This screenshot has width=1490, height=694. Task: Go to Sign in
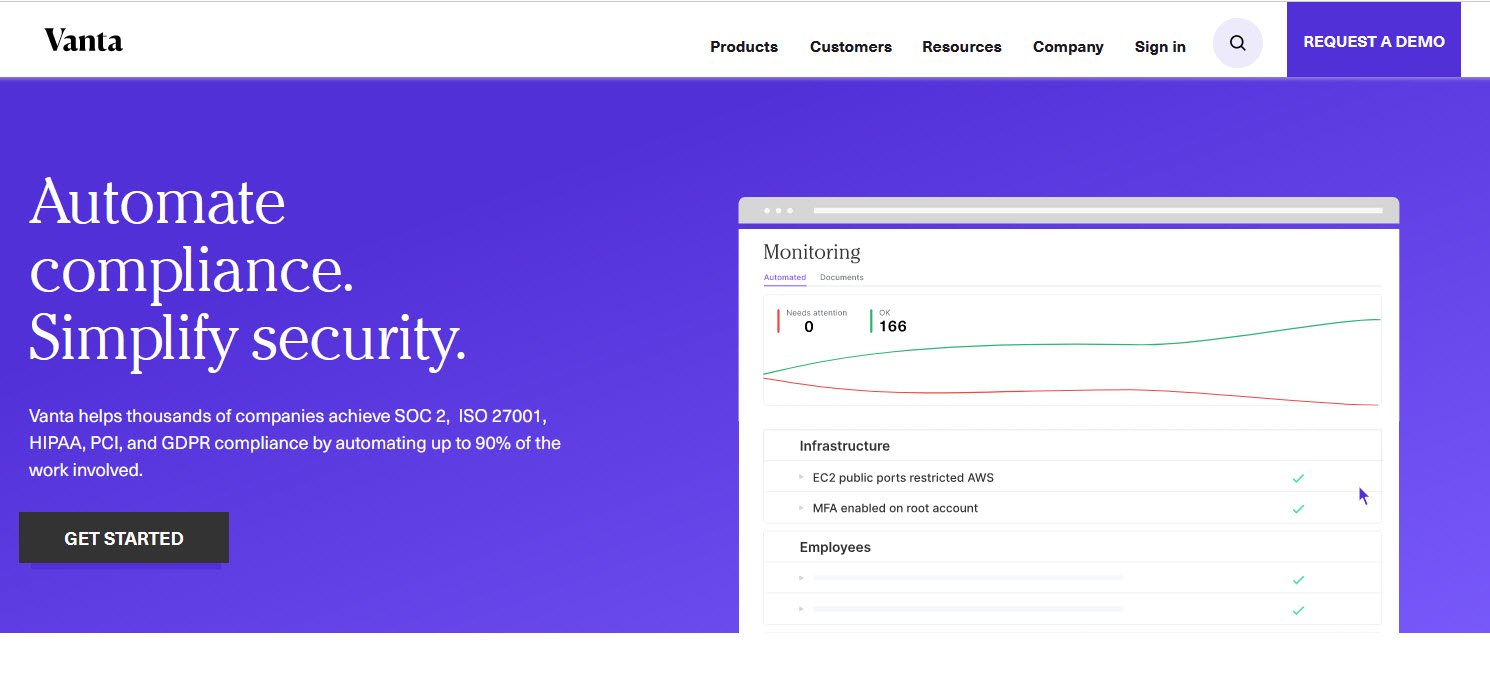(x=1160, y=47)
